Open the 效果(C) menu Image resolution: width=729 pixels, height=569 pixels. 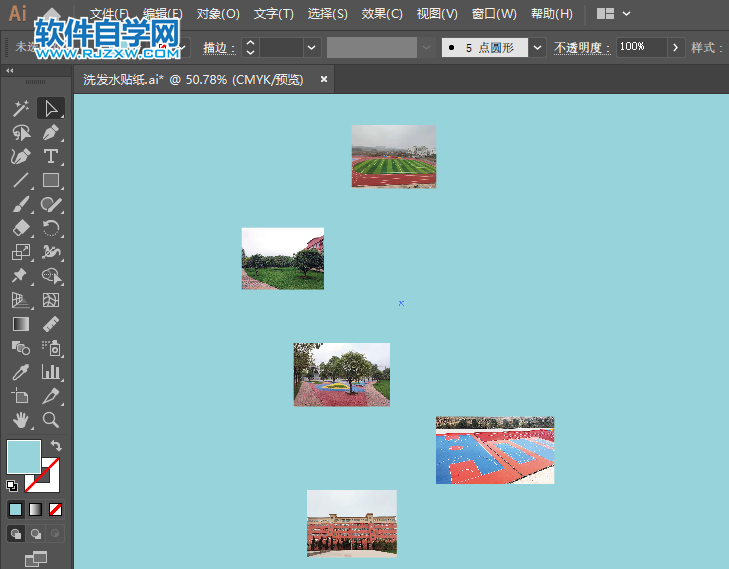pos(382,14)
